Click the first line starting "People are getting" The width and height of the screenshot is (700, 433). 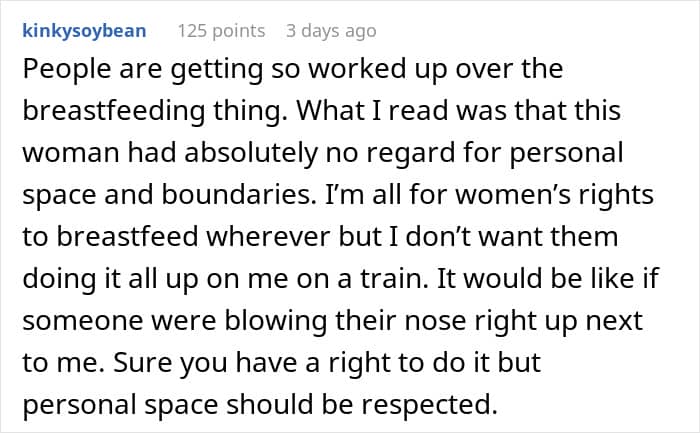(x=292, y=70)
